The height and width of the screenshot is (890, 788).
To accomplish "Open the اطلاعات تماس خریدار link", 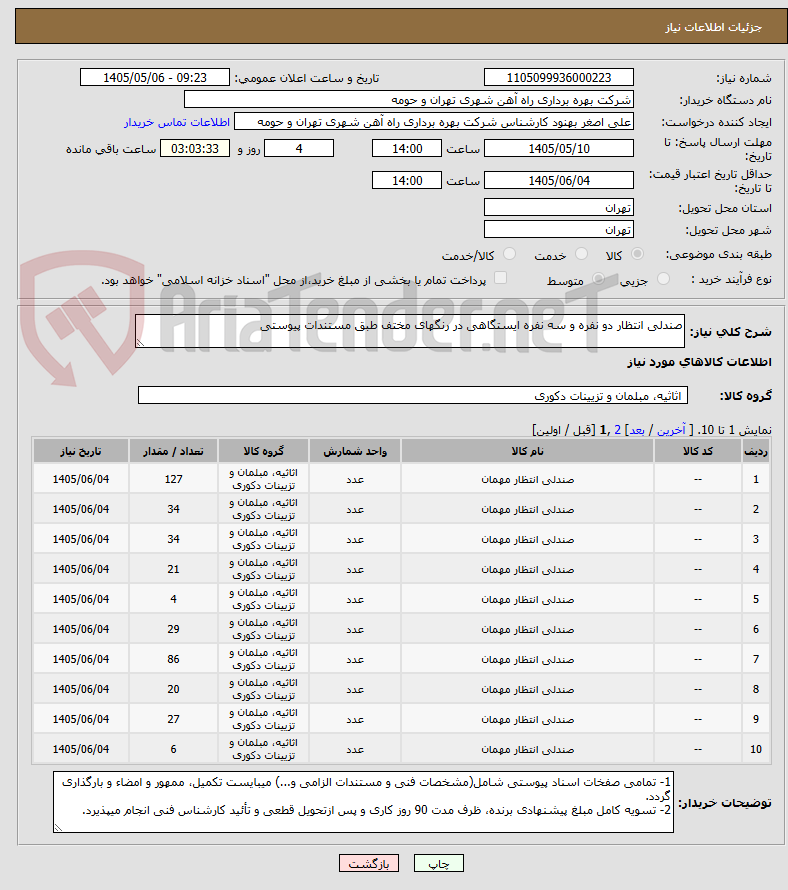I will [177, 123].
